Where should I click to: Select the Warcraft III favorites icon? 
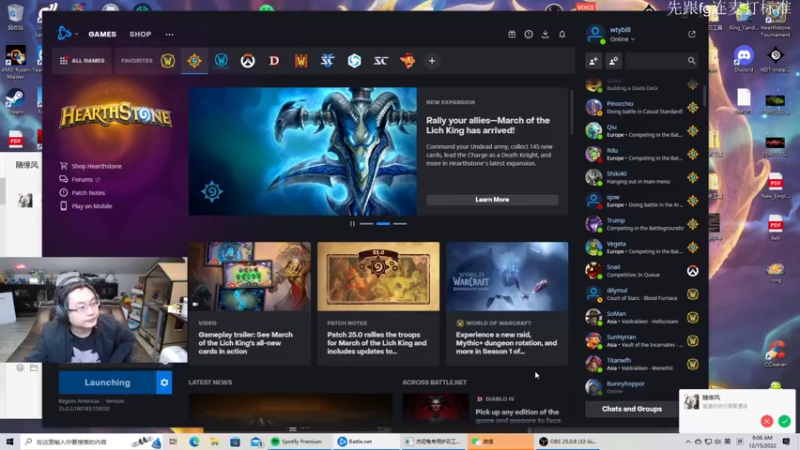301,61
